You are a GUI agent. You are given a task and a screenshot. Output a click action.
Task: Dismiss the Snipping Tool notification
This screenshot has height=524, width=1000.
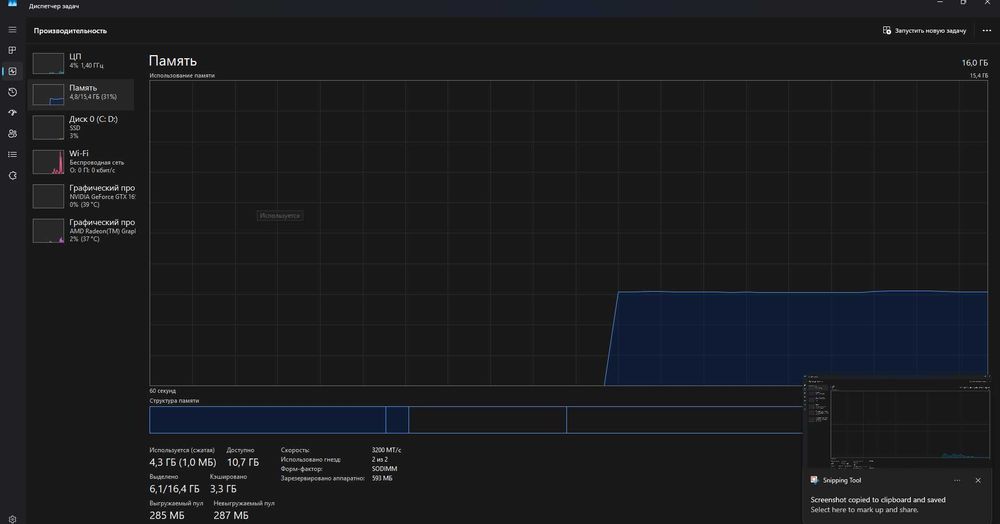978,481
